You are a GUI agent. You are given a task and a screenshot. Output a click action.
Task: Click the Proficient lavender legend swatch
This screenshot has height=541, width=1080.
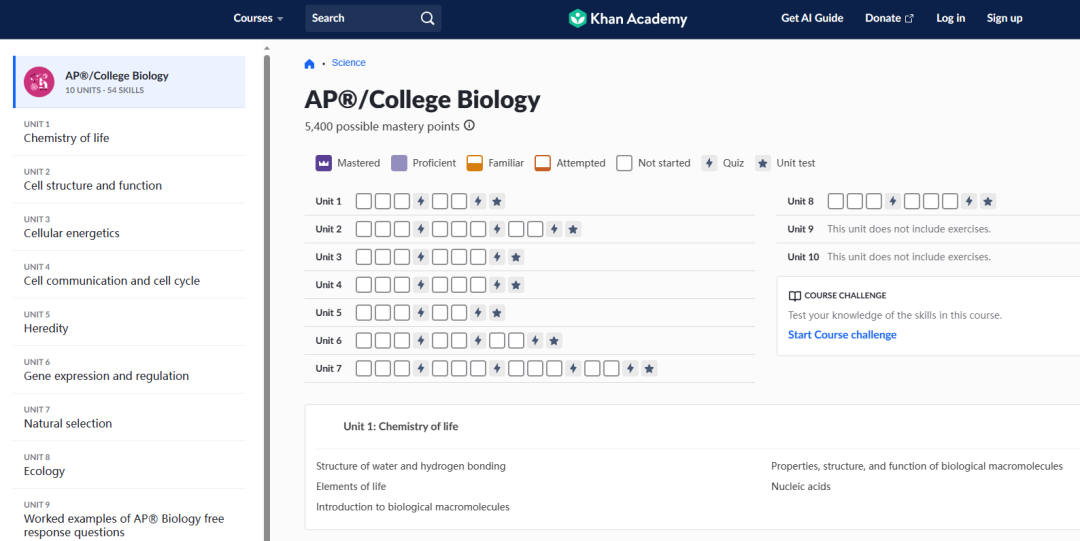[399, 163]
